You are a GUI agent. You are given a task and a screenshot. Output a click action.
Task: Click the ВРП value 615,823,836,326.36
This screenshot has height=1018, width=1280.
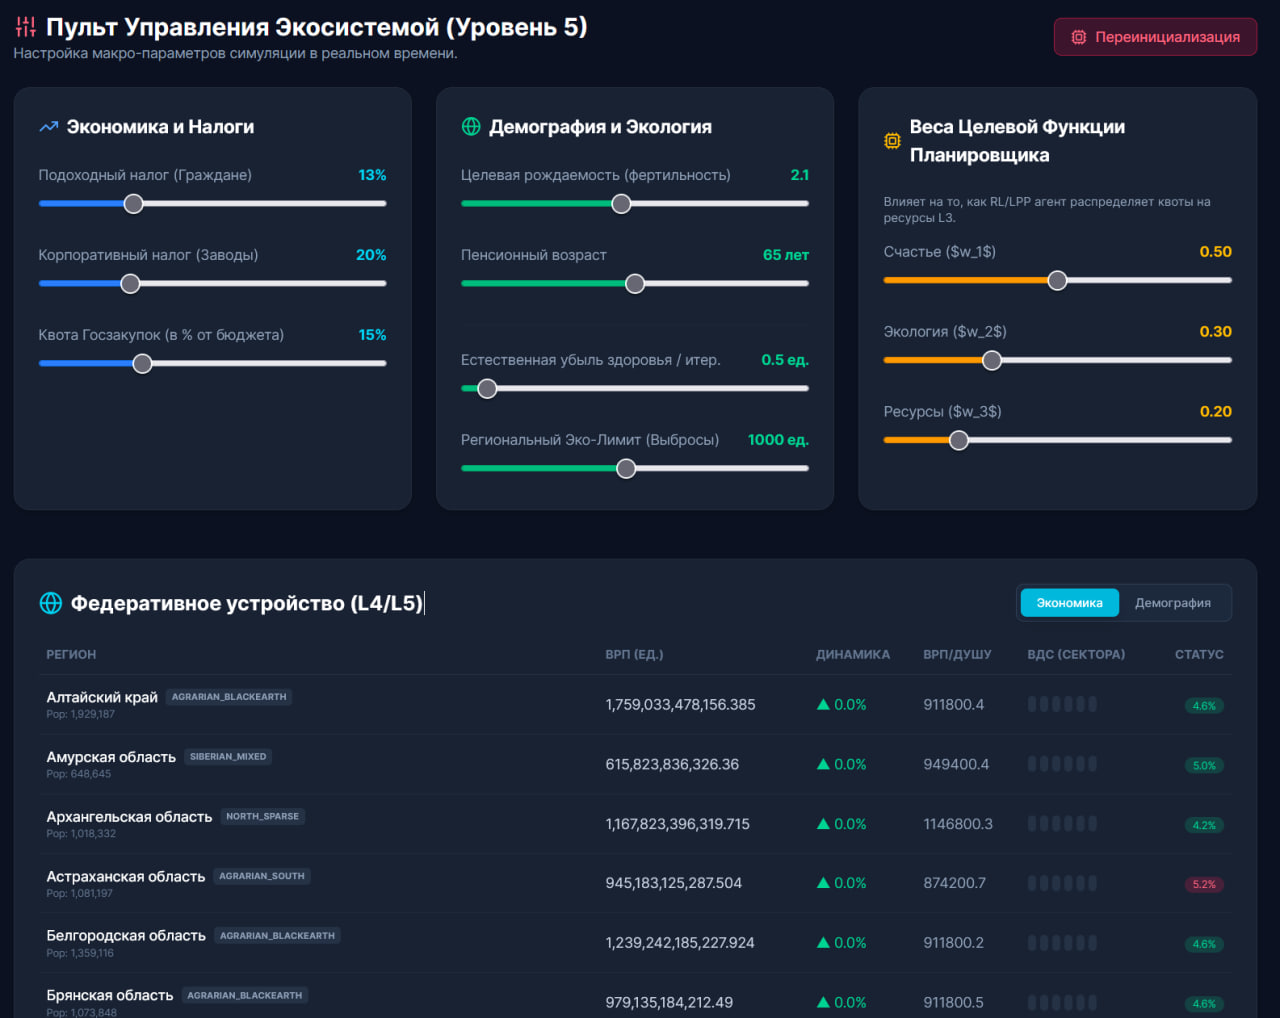pyautogui.click(x=672, y=764)
